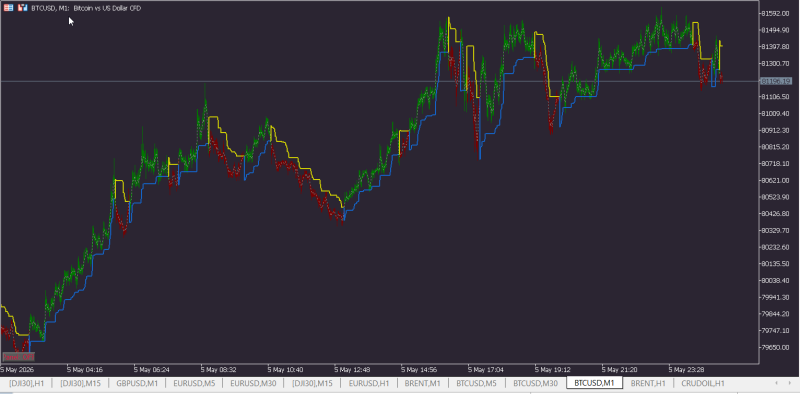The height and width of the screenshot is (394, 800).
Task: Click the 80718.10 price scale label
Action: (x=776, y=163)
